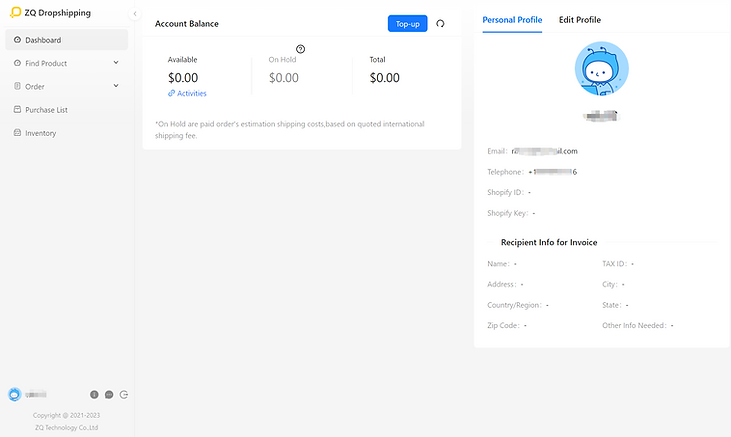Click the On Hold help question icon

(300, 49)
